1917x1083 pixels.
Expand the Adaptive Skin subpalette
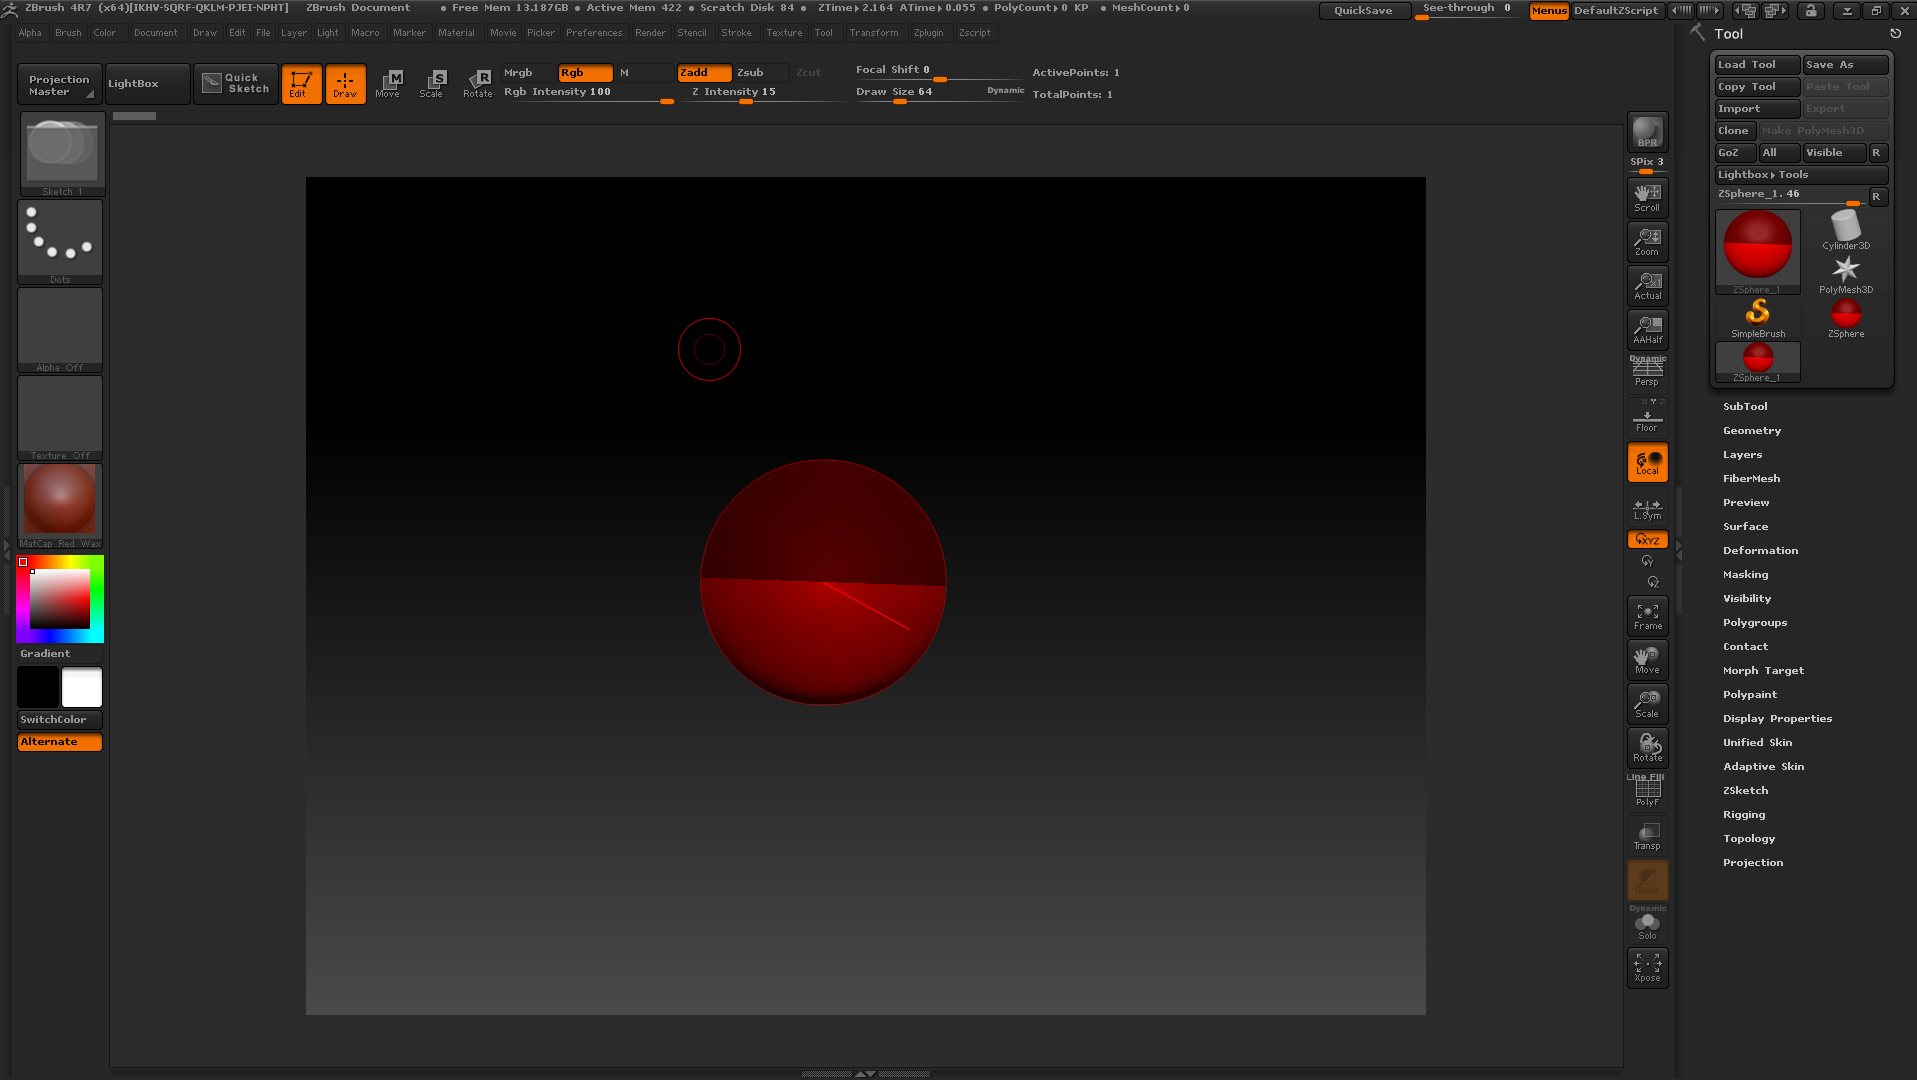tap(1763, 767)
